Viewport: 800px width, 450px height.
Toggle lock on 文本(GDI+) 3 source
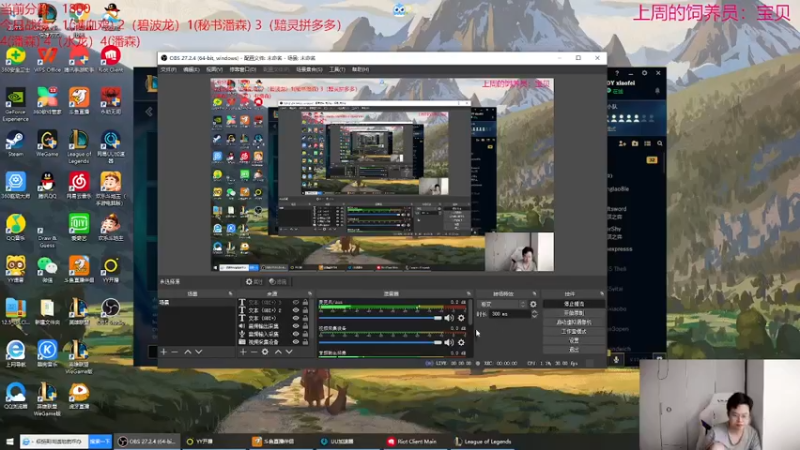pos(305,303)
